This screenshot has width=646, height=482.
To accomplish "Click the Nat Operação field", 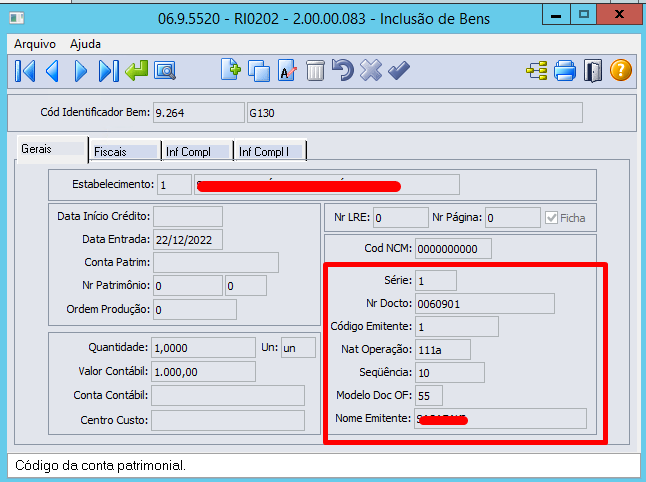I will [x=443, y=350].
